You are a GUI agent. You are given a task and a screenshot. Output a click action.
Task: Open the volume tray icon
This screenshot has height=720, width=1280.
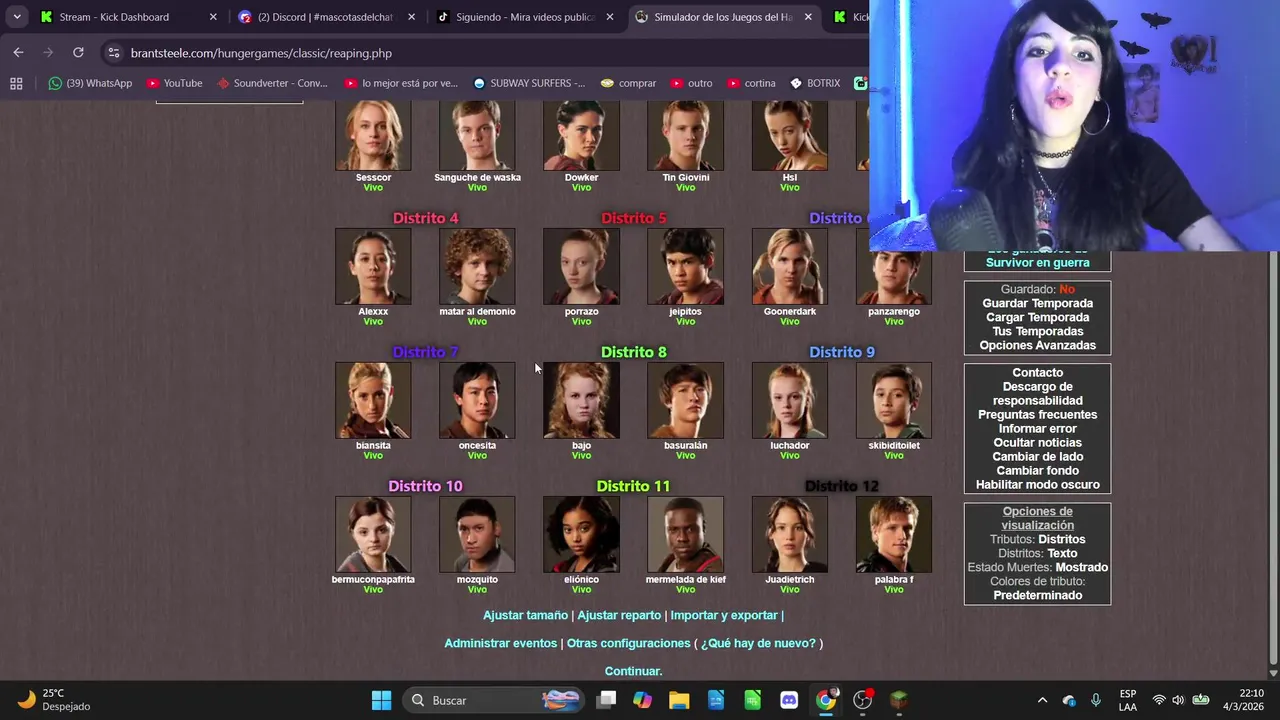point(1178,700)
